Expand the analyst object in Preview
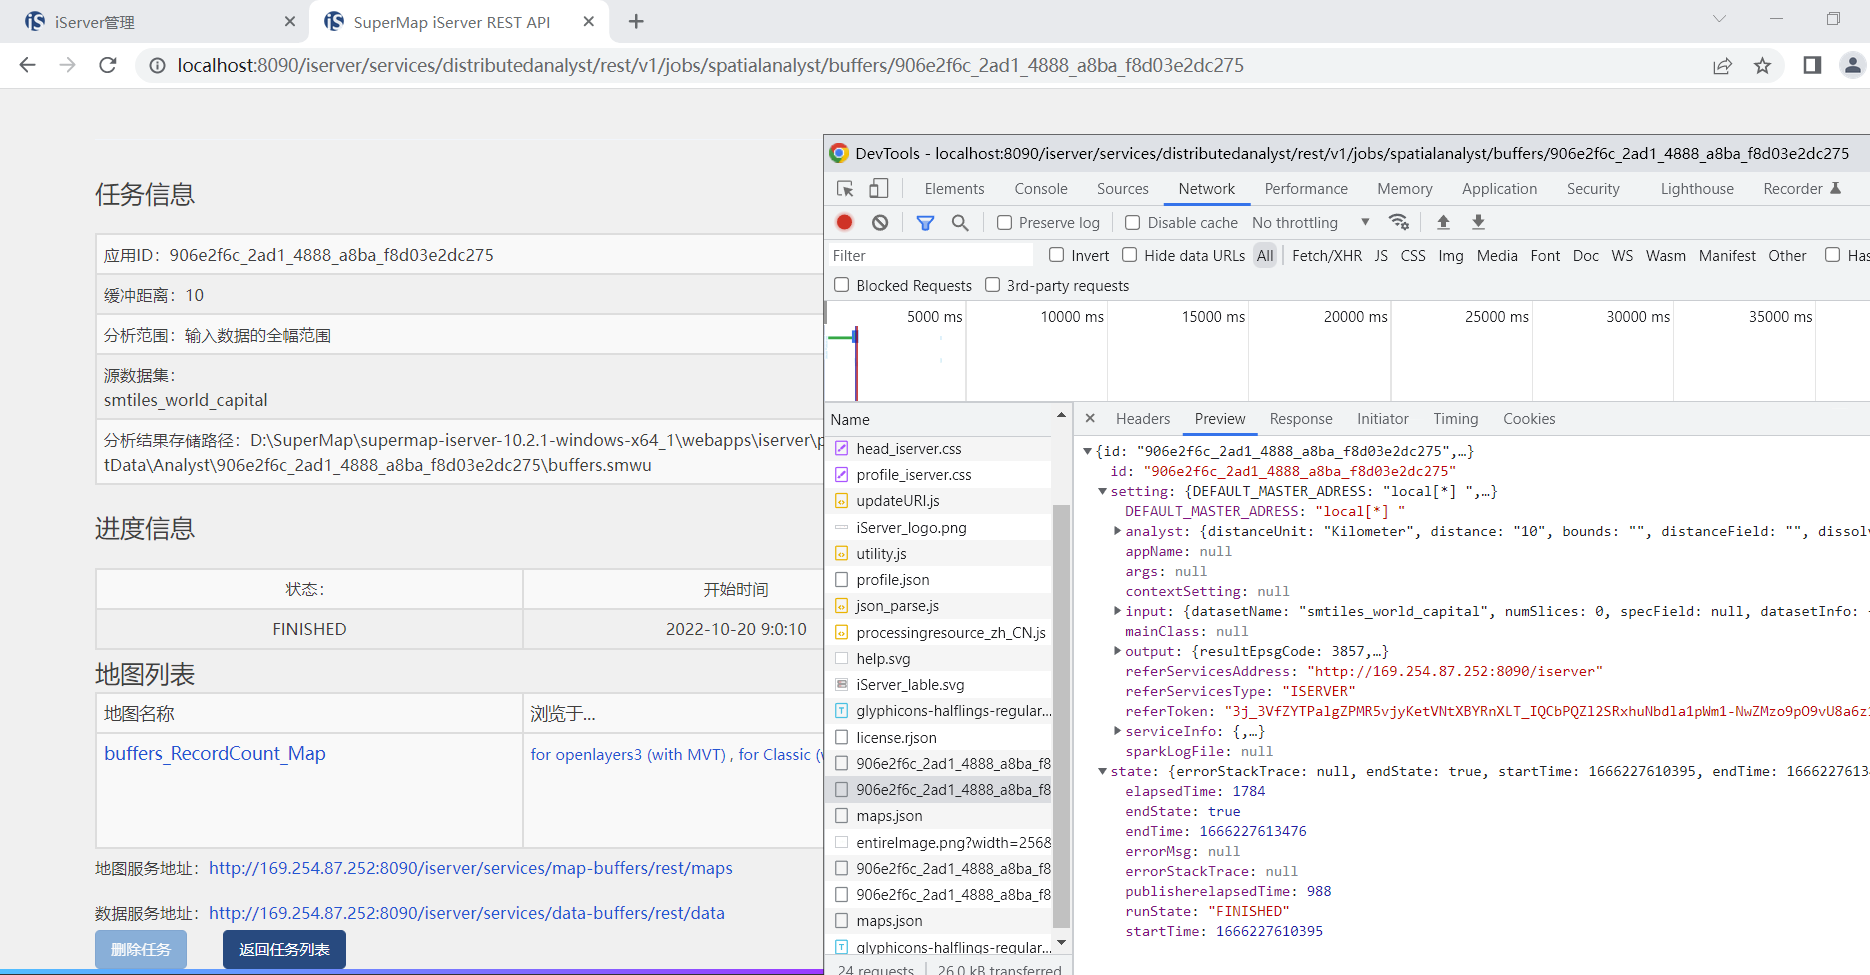 (1117, 531)
